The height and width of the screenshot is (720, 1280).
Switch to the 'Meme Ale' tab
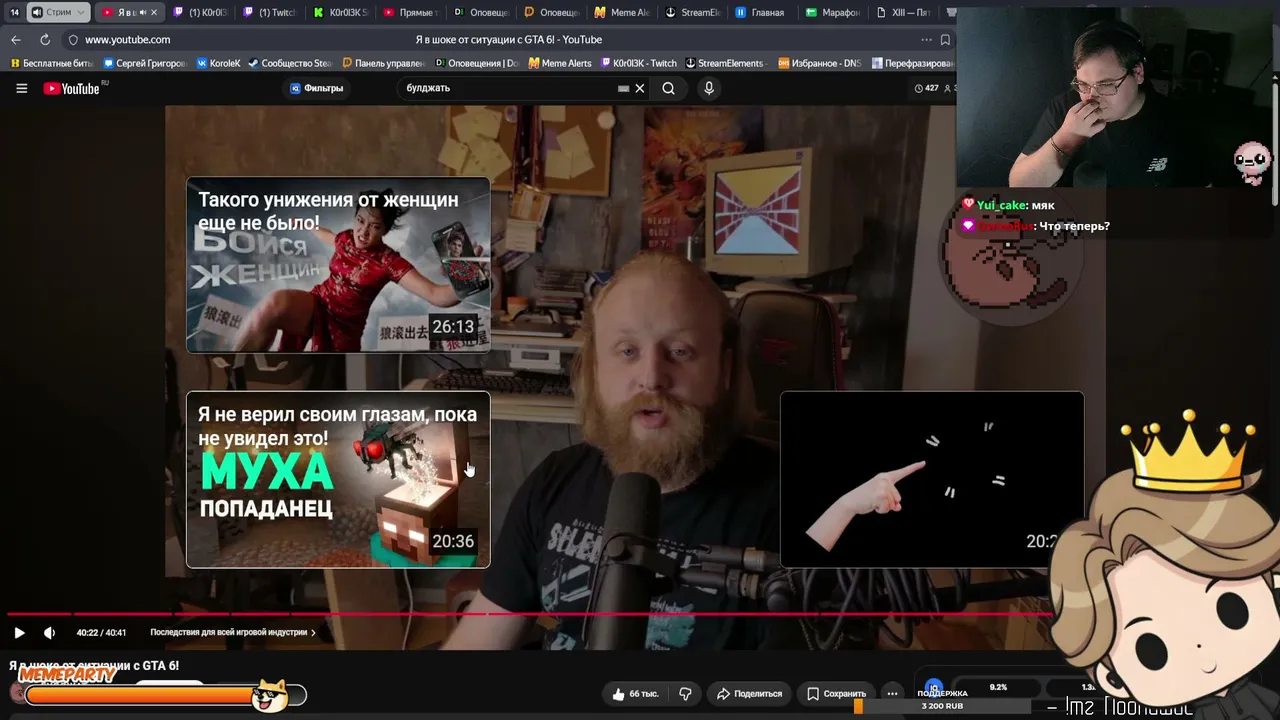pyautogui.click(x=621, y=12)
